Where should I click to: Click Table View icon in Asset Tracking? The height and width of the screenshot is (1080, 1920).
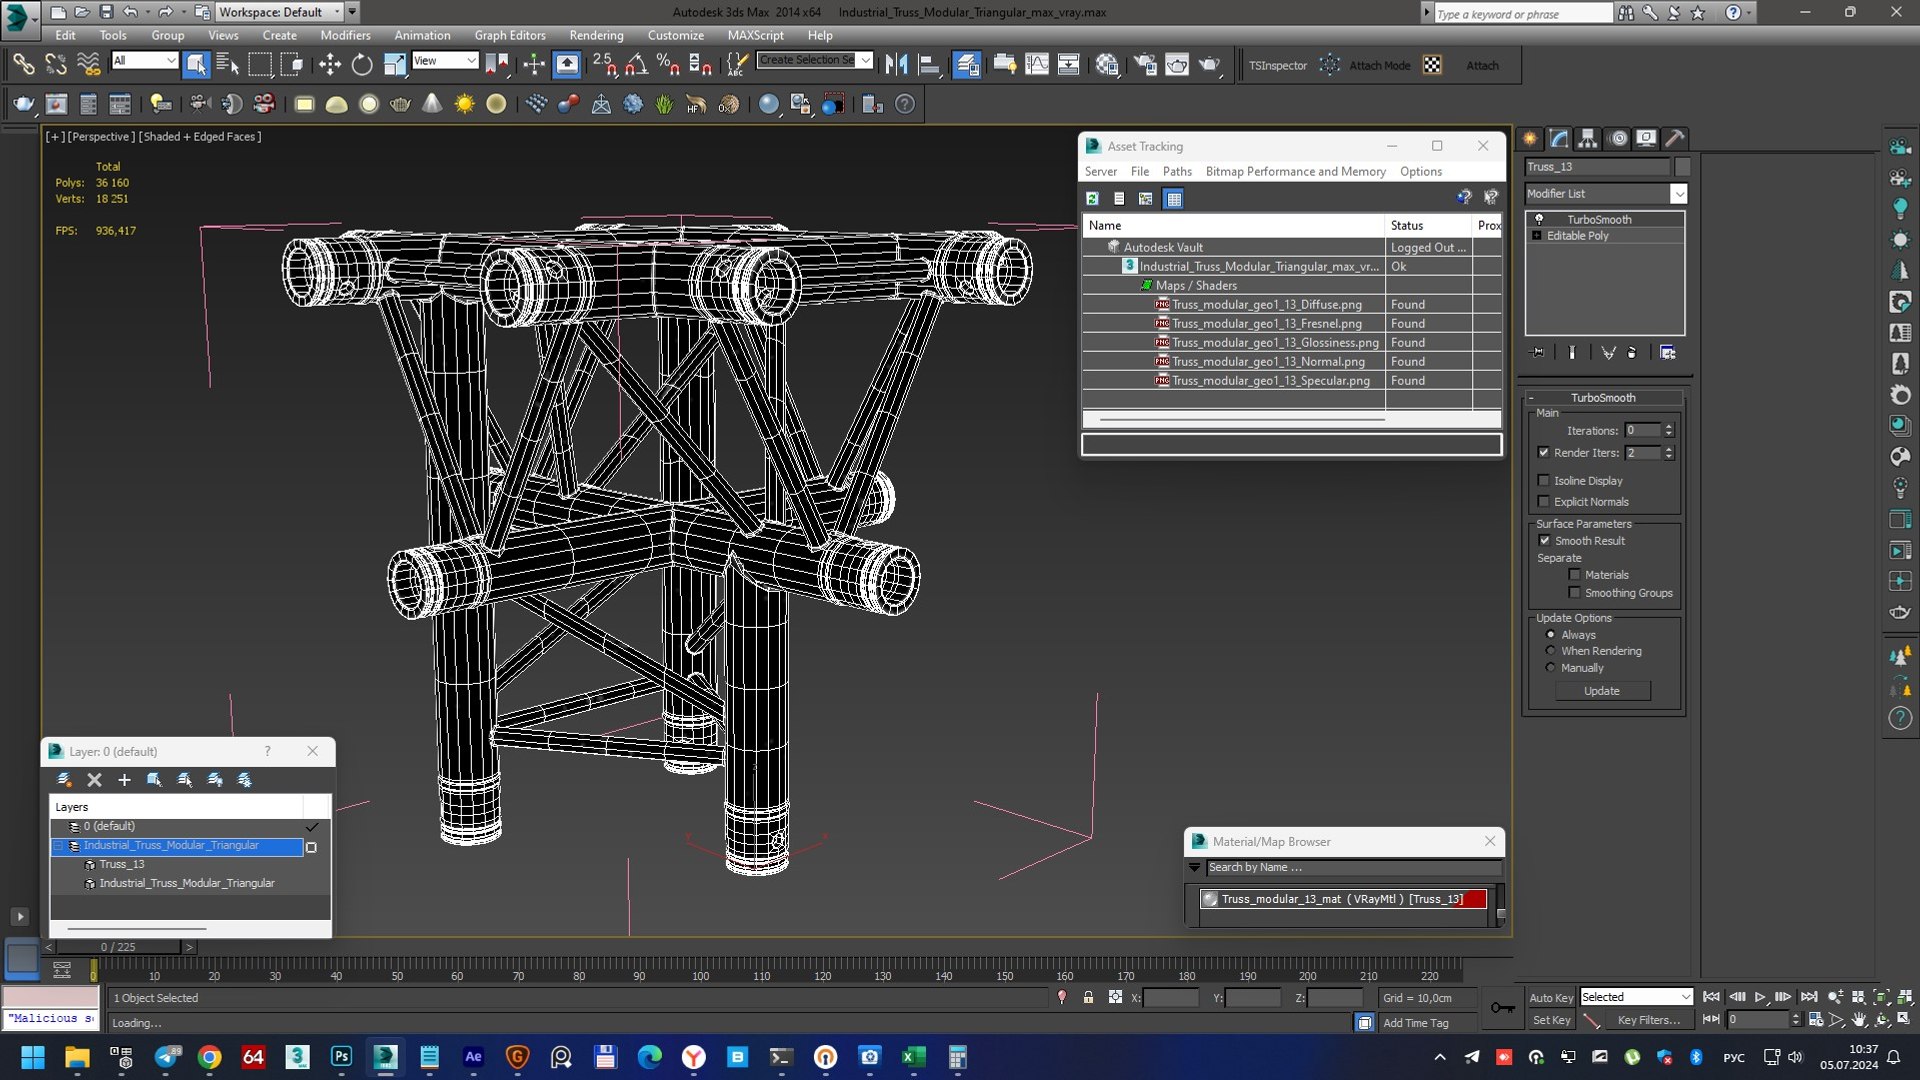pos(1174,199)
